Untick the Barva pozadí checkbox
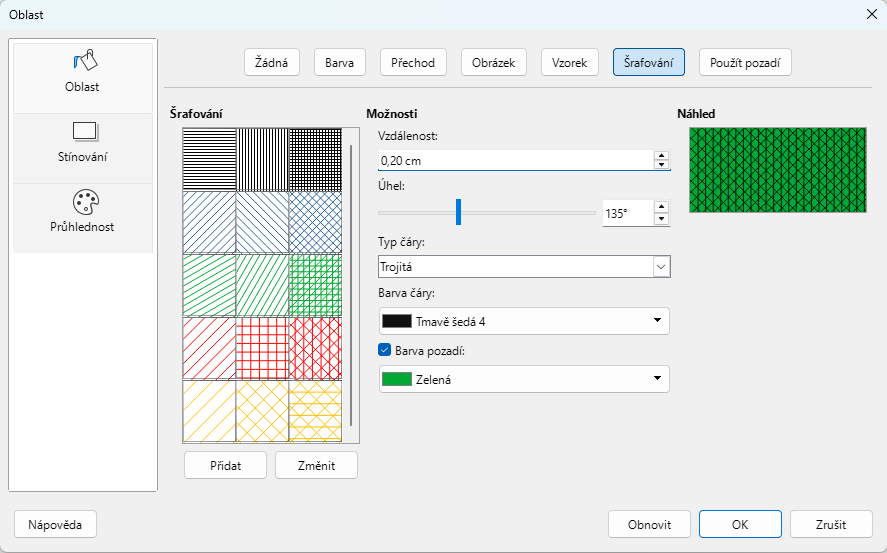 pos(385,350)
